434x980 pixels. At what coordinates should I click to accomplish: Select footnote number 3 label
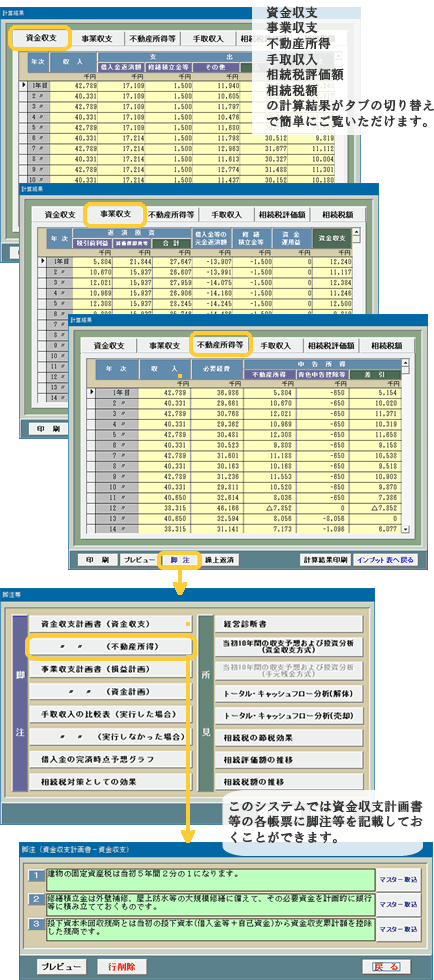pyautogui.click(x=36, y=925)
